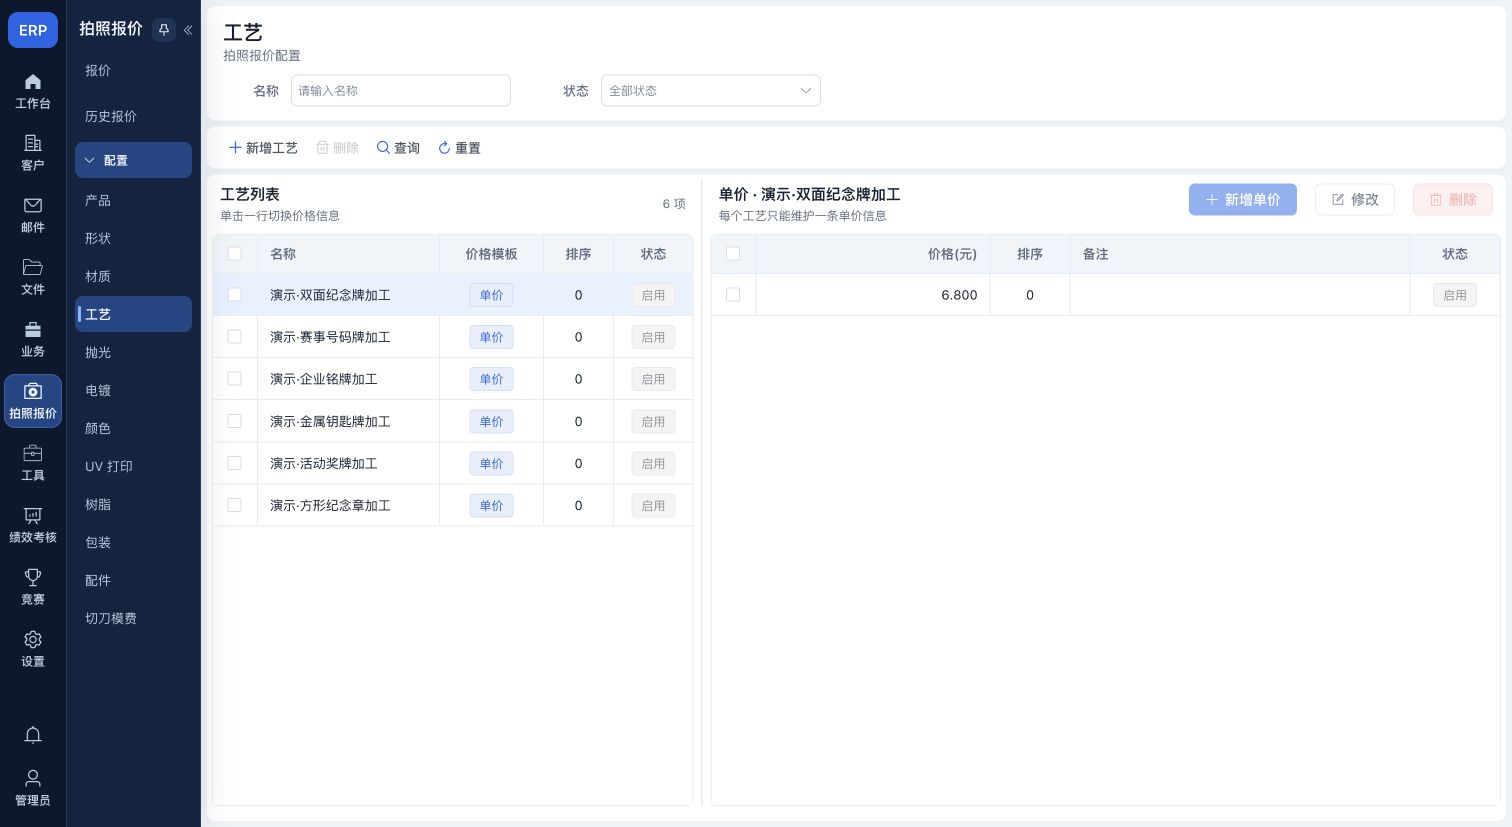Select the 演示·企业铭牌加工 row name
This screenshot has height=827, width=1512.
324,379
